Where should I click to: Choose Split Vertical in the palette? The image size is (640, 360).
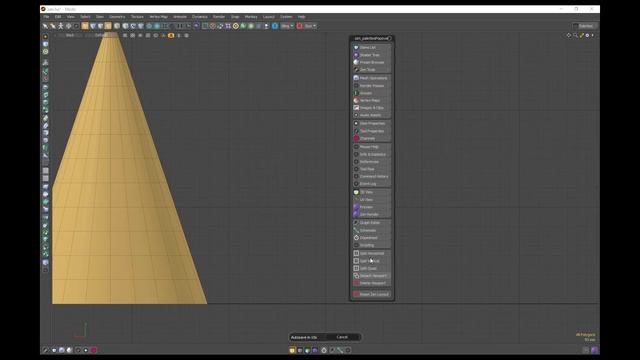click(x=371, y=261)
